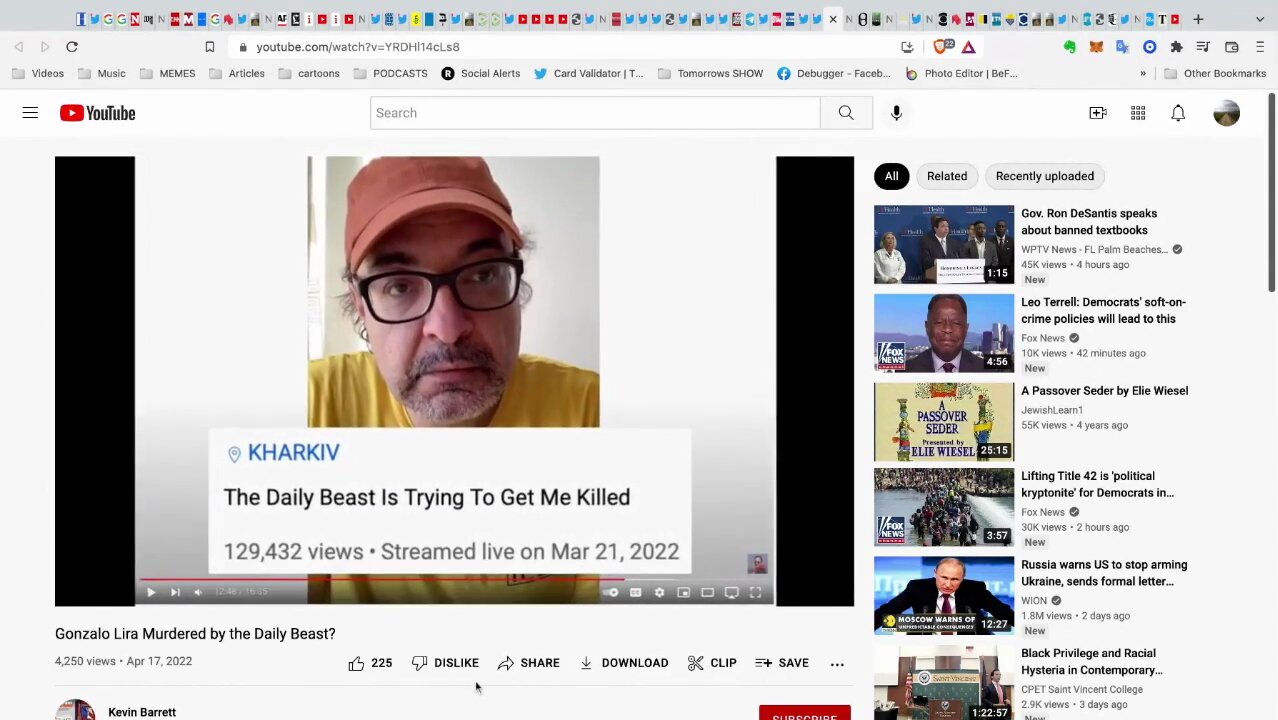Open the Brave wallet icon

1232,47
